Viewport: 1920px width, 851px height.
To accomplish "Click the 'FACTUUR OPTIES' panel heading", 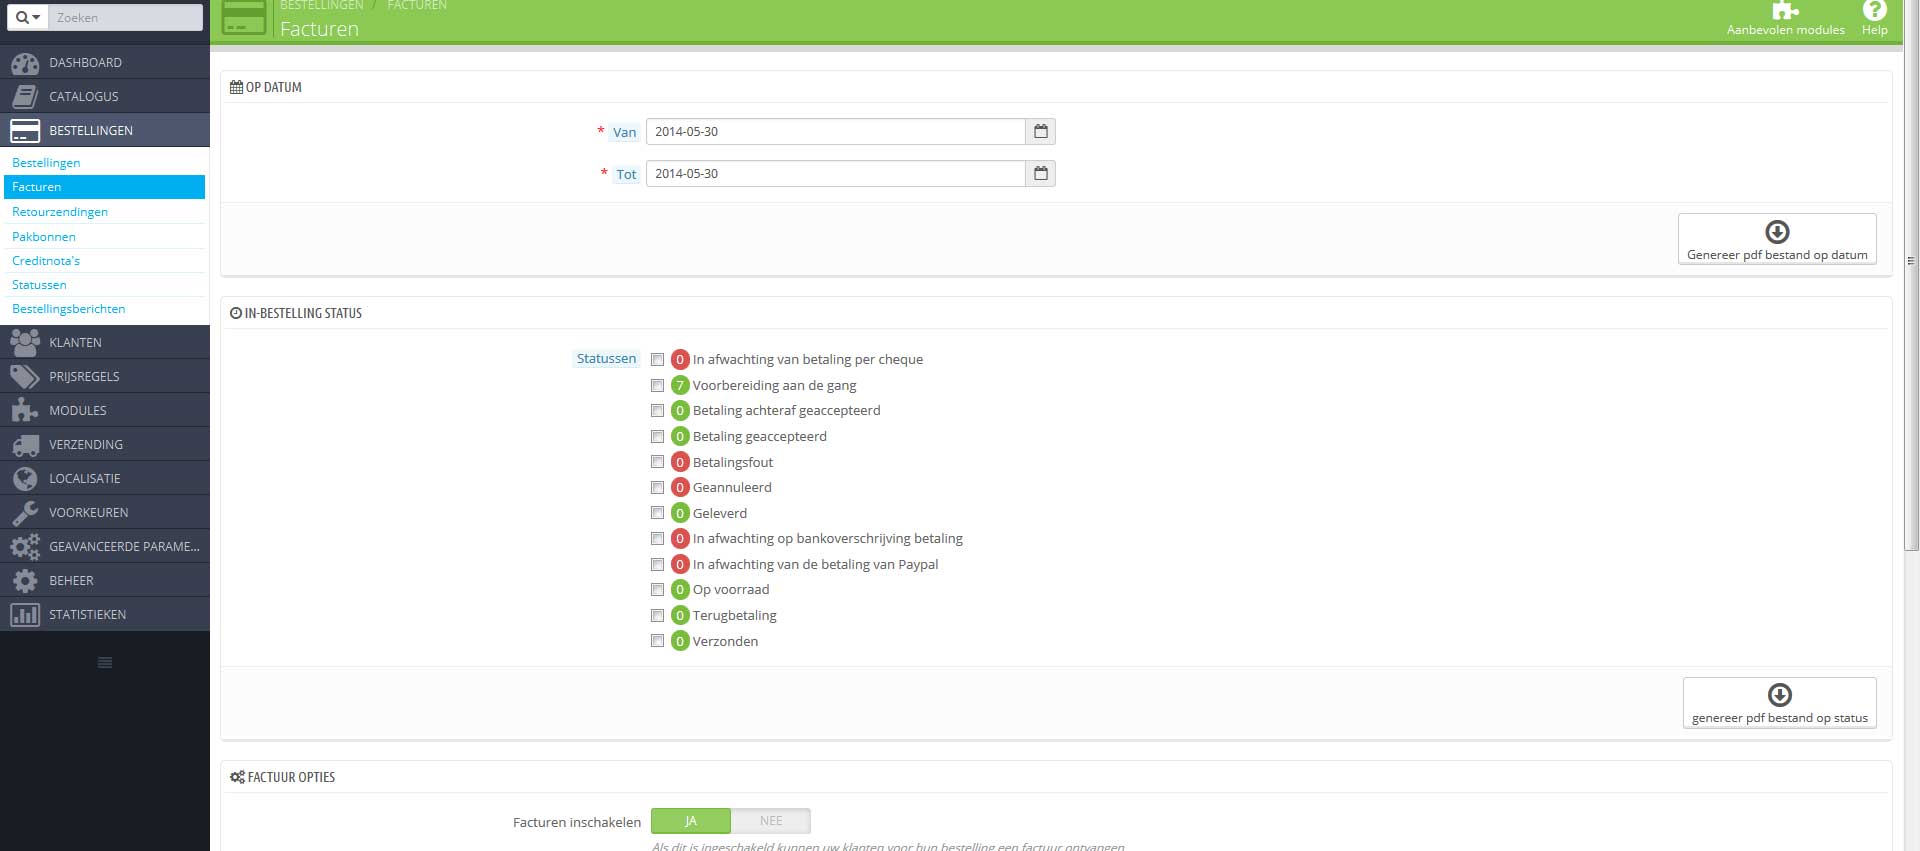I will [283, 778].
